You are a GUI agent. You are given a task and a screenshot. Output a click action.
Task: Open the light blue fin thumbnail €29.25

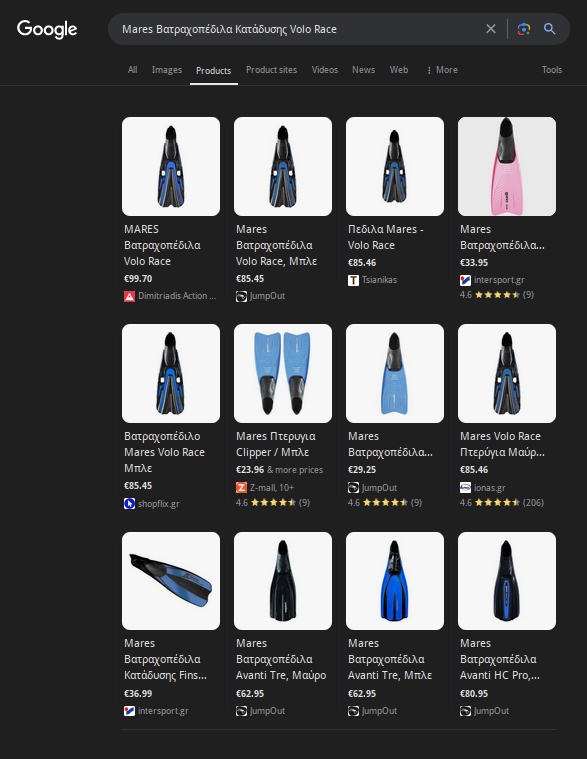click(395, 373)
